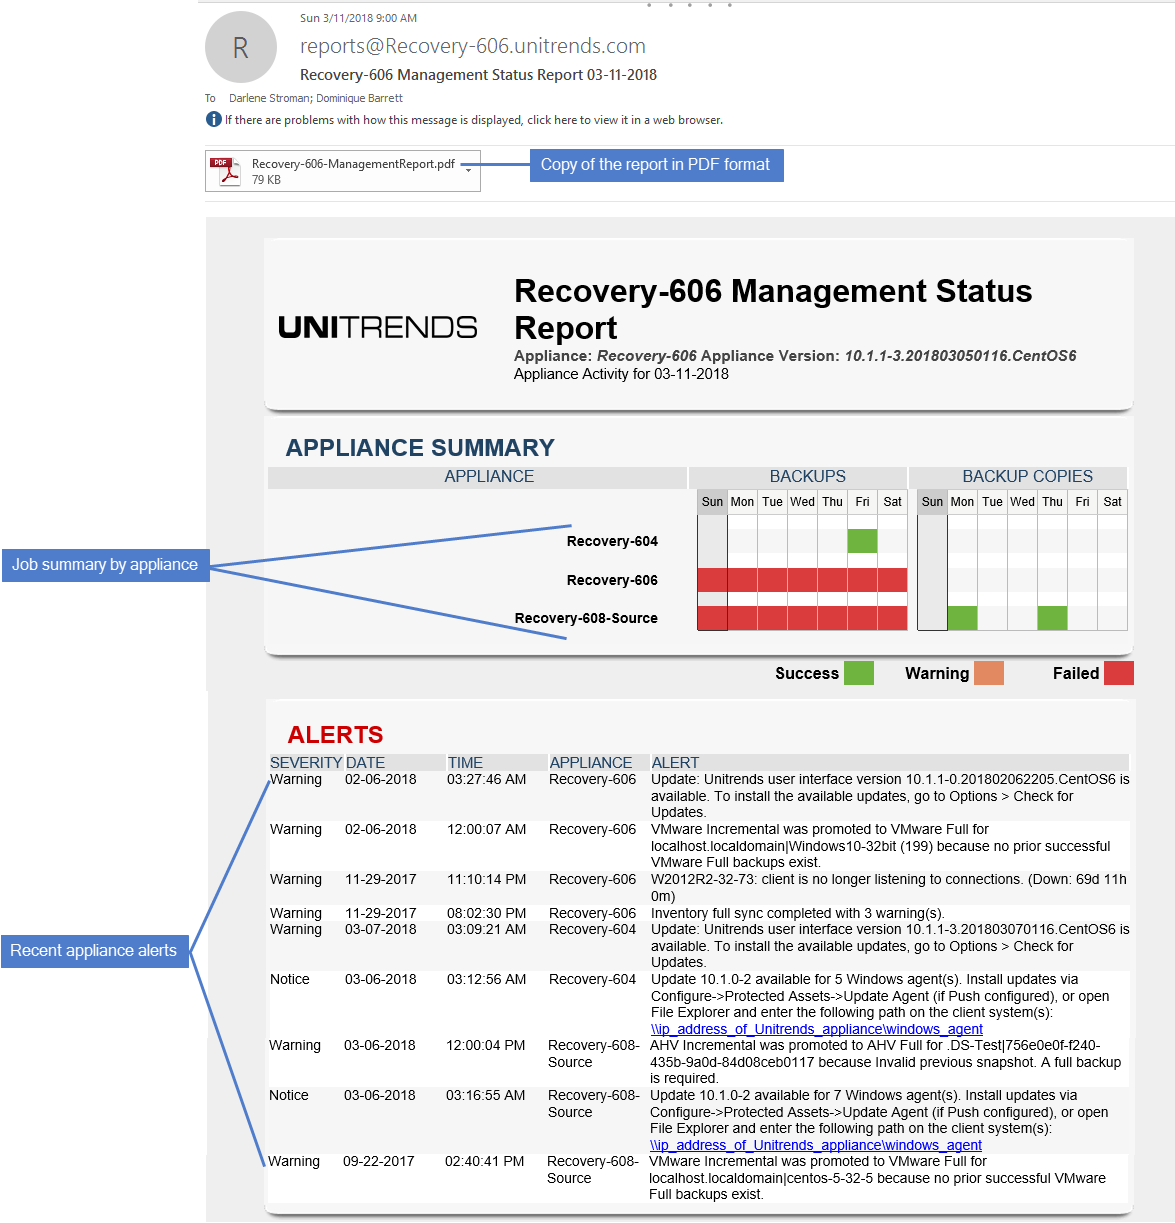Click the green Success legend swatch
1175x1223 pixels.
click(x=858, y=673)
